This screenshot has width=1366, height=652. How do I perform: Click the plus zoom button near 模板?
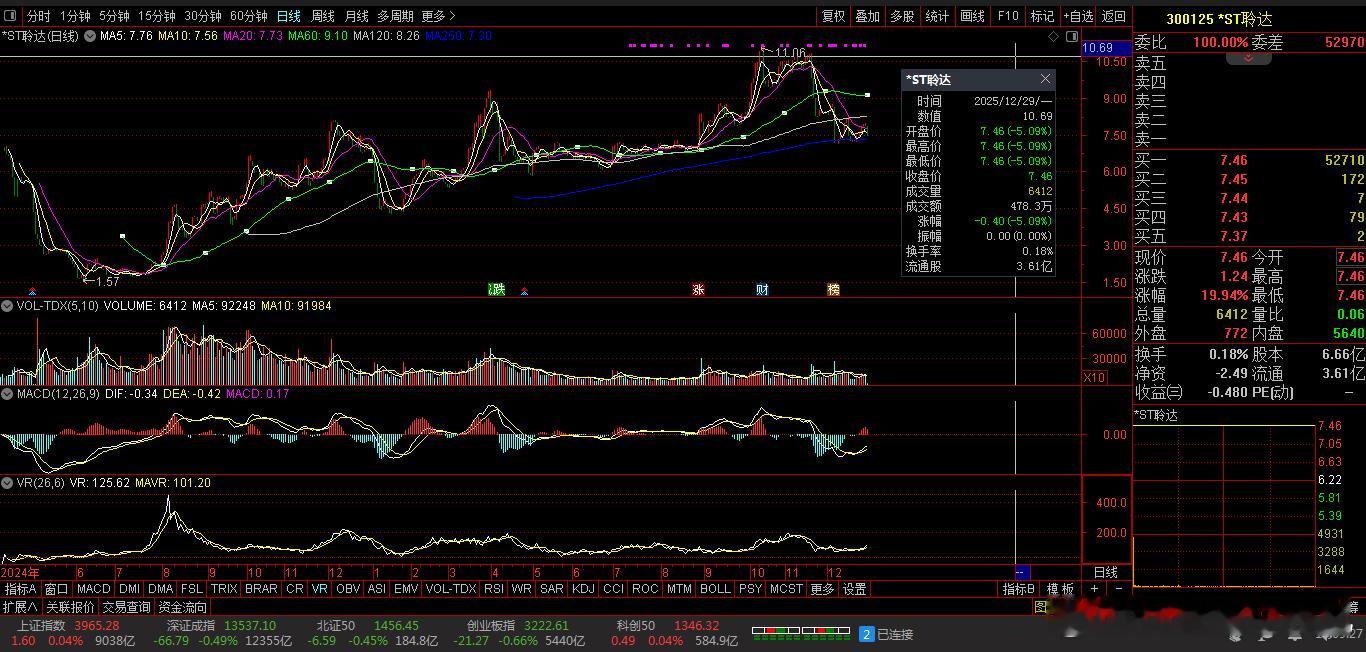[x=1094, y=589]
